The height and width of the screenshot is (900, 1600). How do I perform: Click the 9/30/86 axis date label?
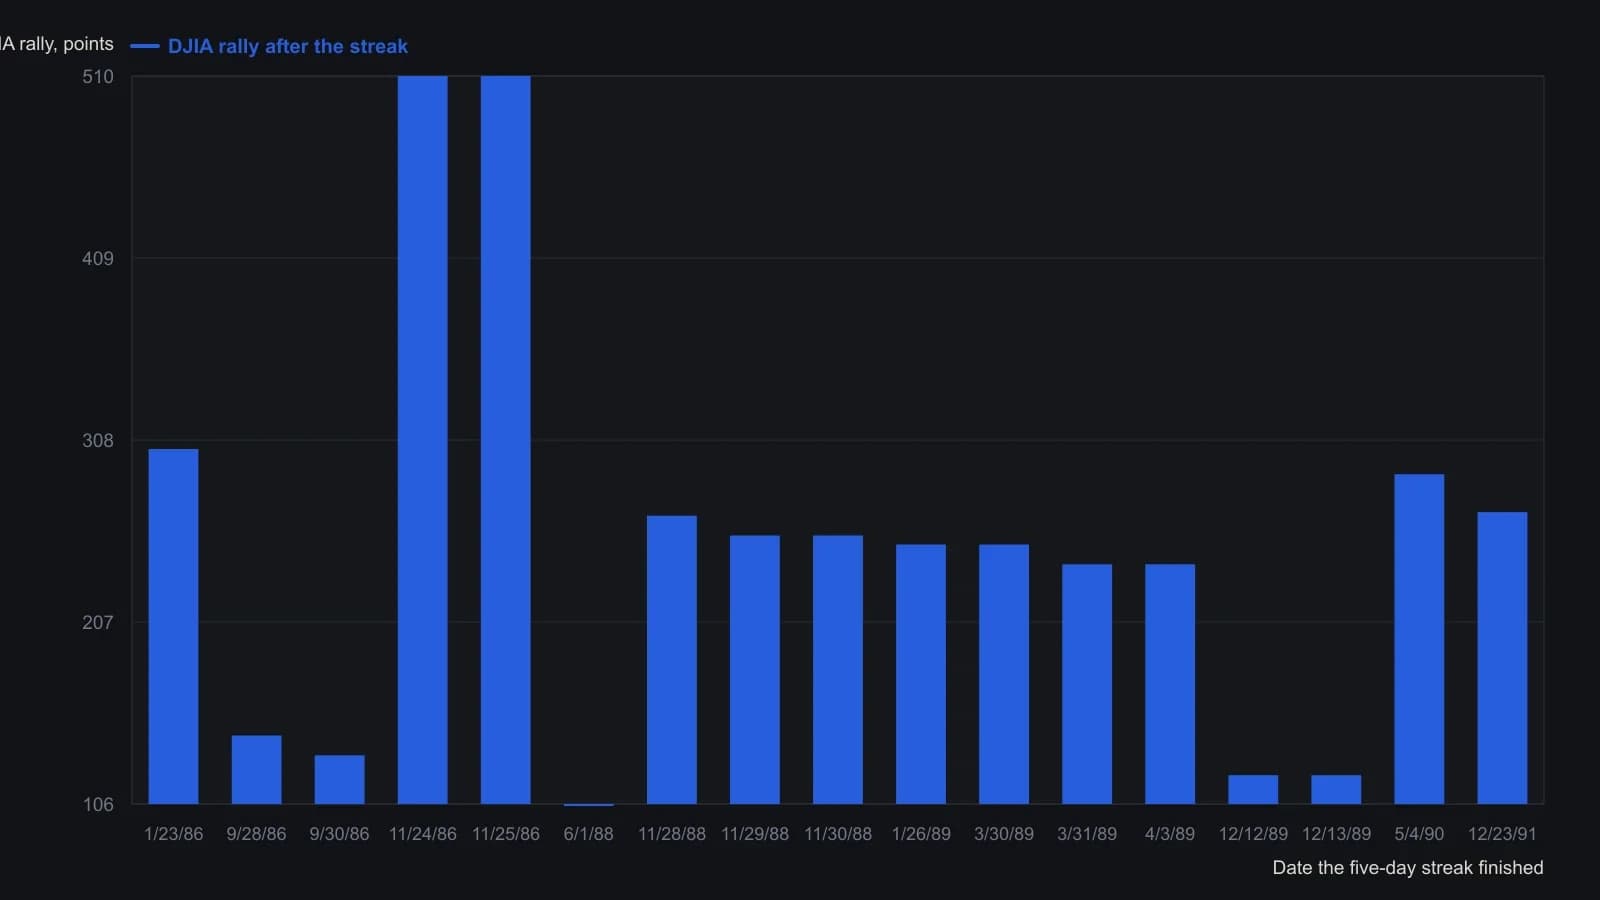click(x=339, y=834)
